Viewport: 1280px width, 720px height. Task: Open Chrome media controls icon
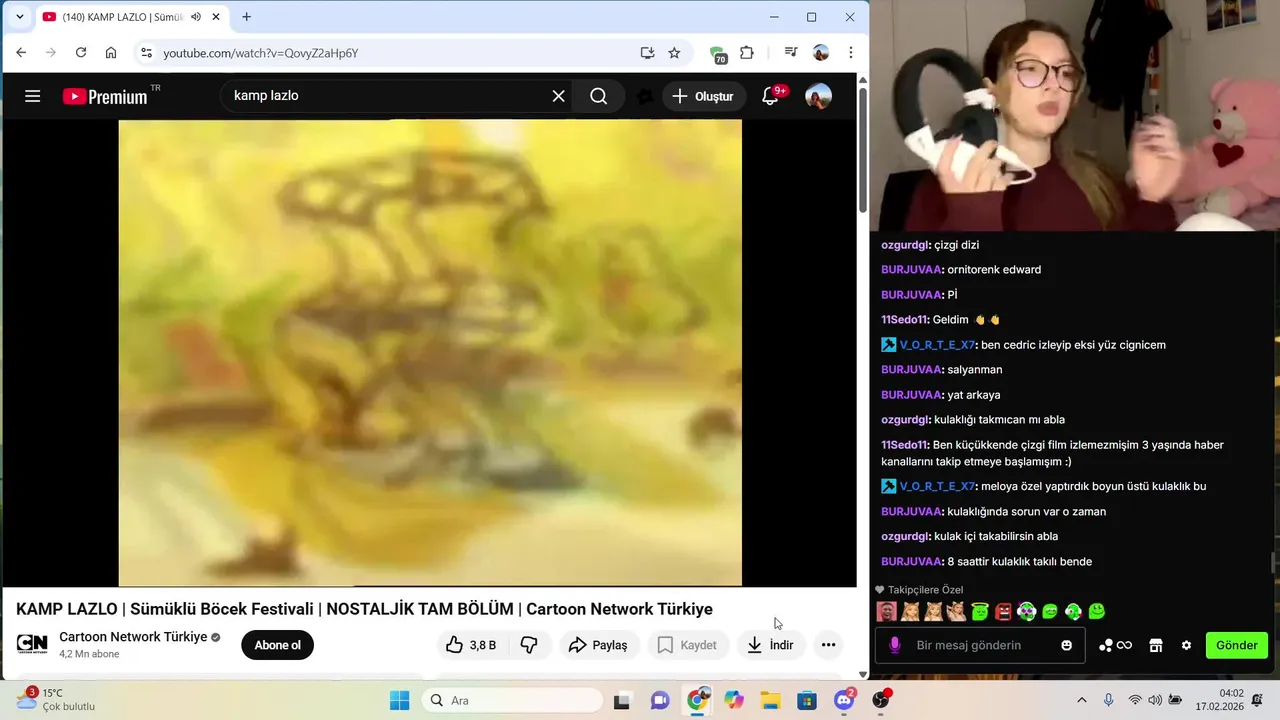[x=791, y=53]
